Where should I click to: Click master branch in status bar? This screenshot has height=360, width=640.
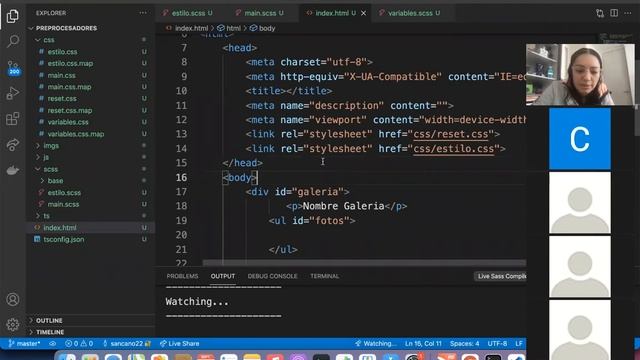coord(24,344)
